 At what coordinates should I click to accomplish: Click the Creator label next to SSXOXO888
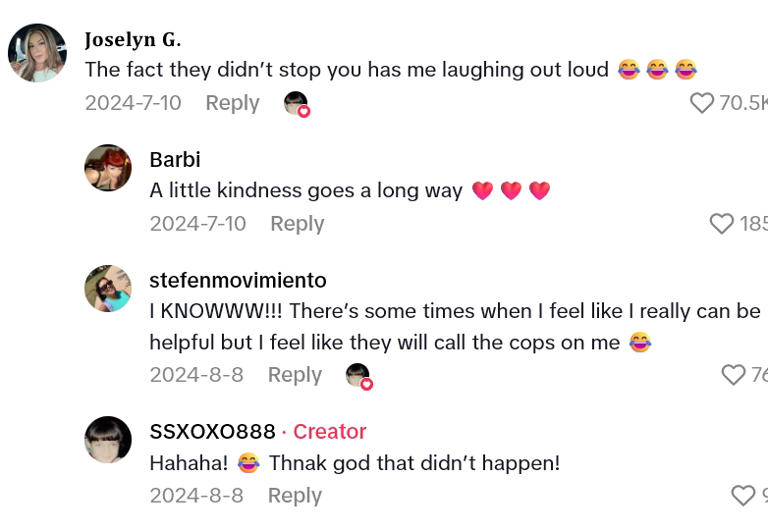coord(329,432)
